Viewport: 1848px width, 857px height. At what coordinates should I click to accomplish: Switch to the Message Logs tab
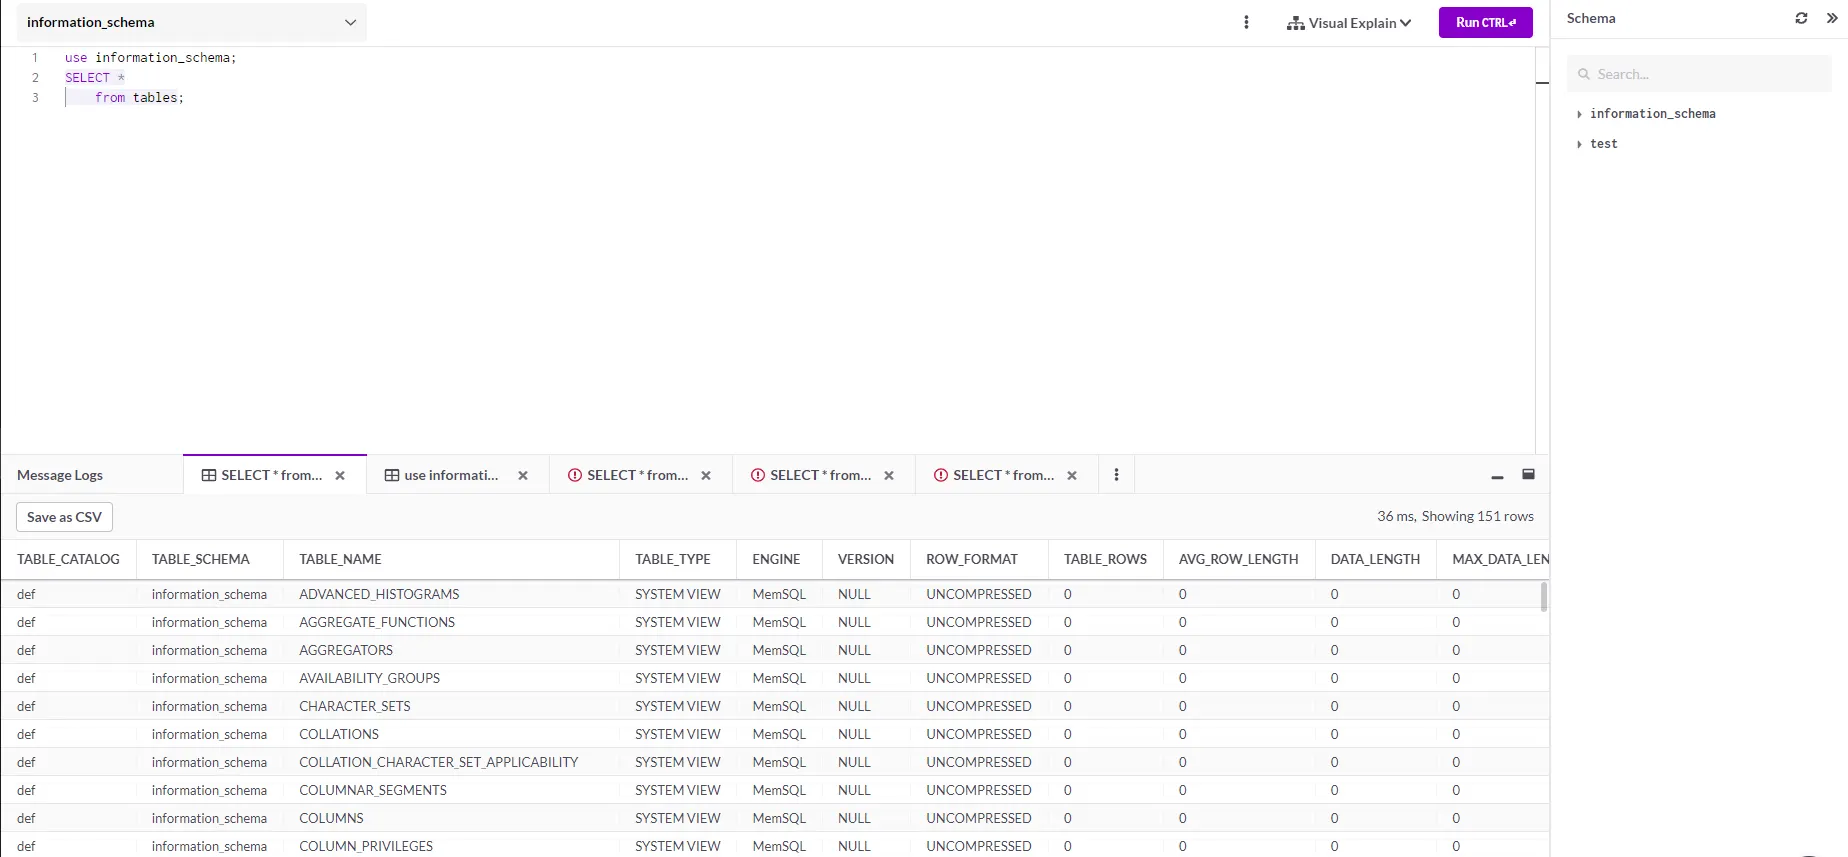click(60, 475)
